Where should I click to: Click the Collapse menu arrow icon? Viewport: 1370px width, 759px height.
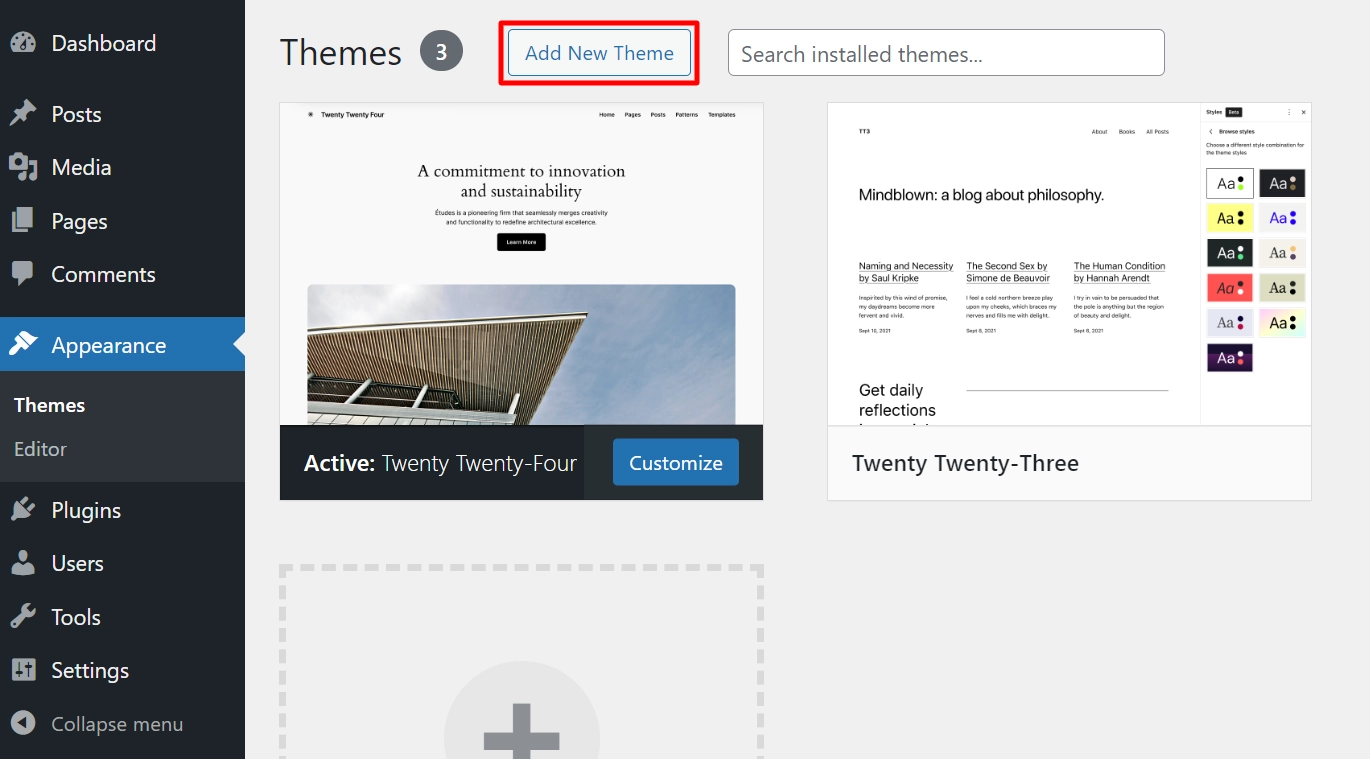coord(23,723)
